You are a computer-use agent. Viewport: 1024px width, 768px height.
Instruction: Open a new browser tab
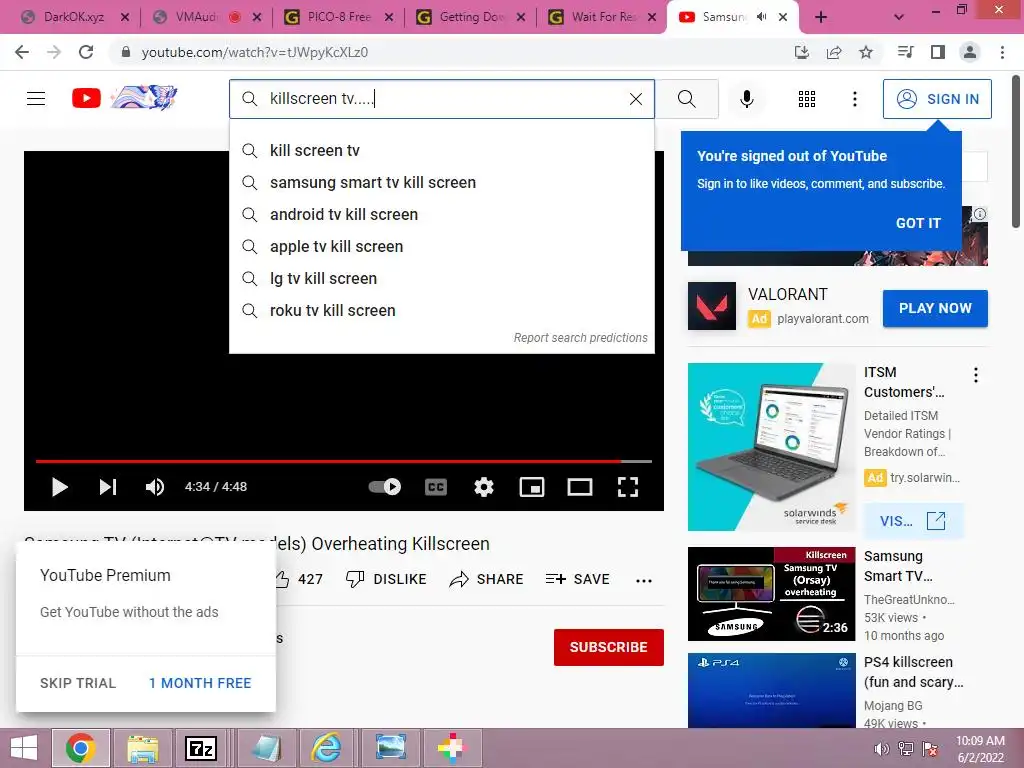[x=821, y=18]
